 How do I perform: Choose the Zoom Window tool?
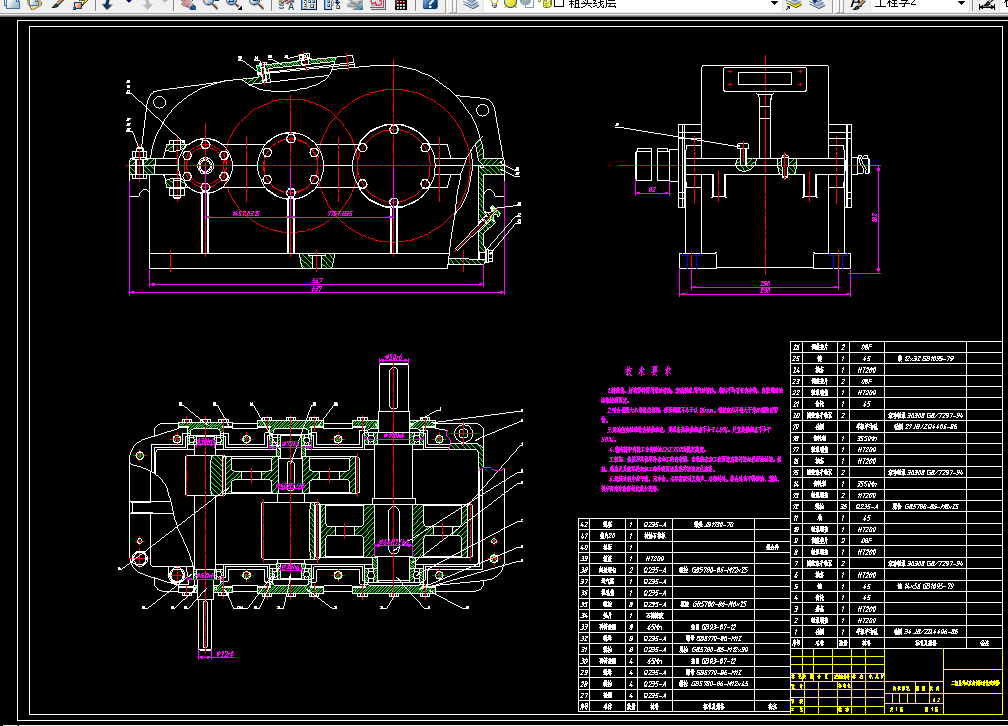click(x=233, y=3)
